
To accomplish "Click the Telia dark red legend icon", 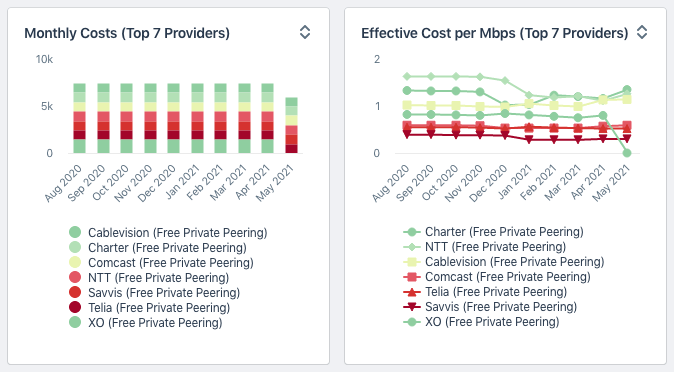I will 75,307.
